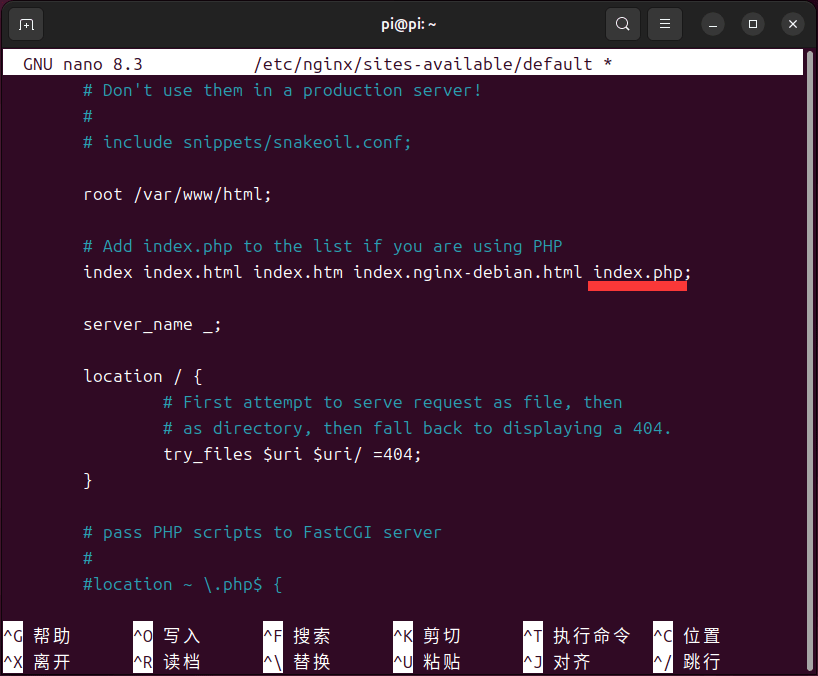This screenshot has height=676, width=818.
Task: Click the ^U 粘贴 paste shortcut
Action: click(427, 662)
